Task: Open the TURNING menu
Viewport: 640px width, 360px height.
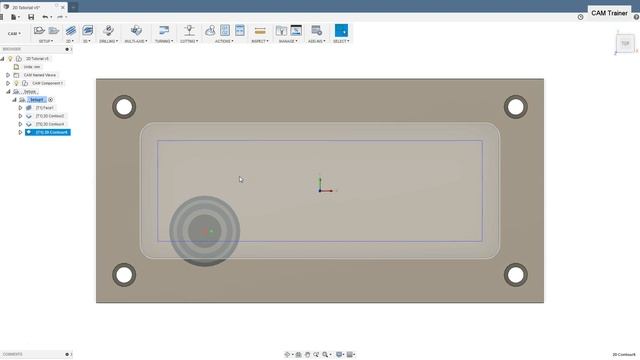Action: [x=164, y=41]
